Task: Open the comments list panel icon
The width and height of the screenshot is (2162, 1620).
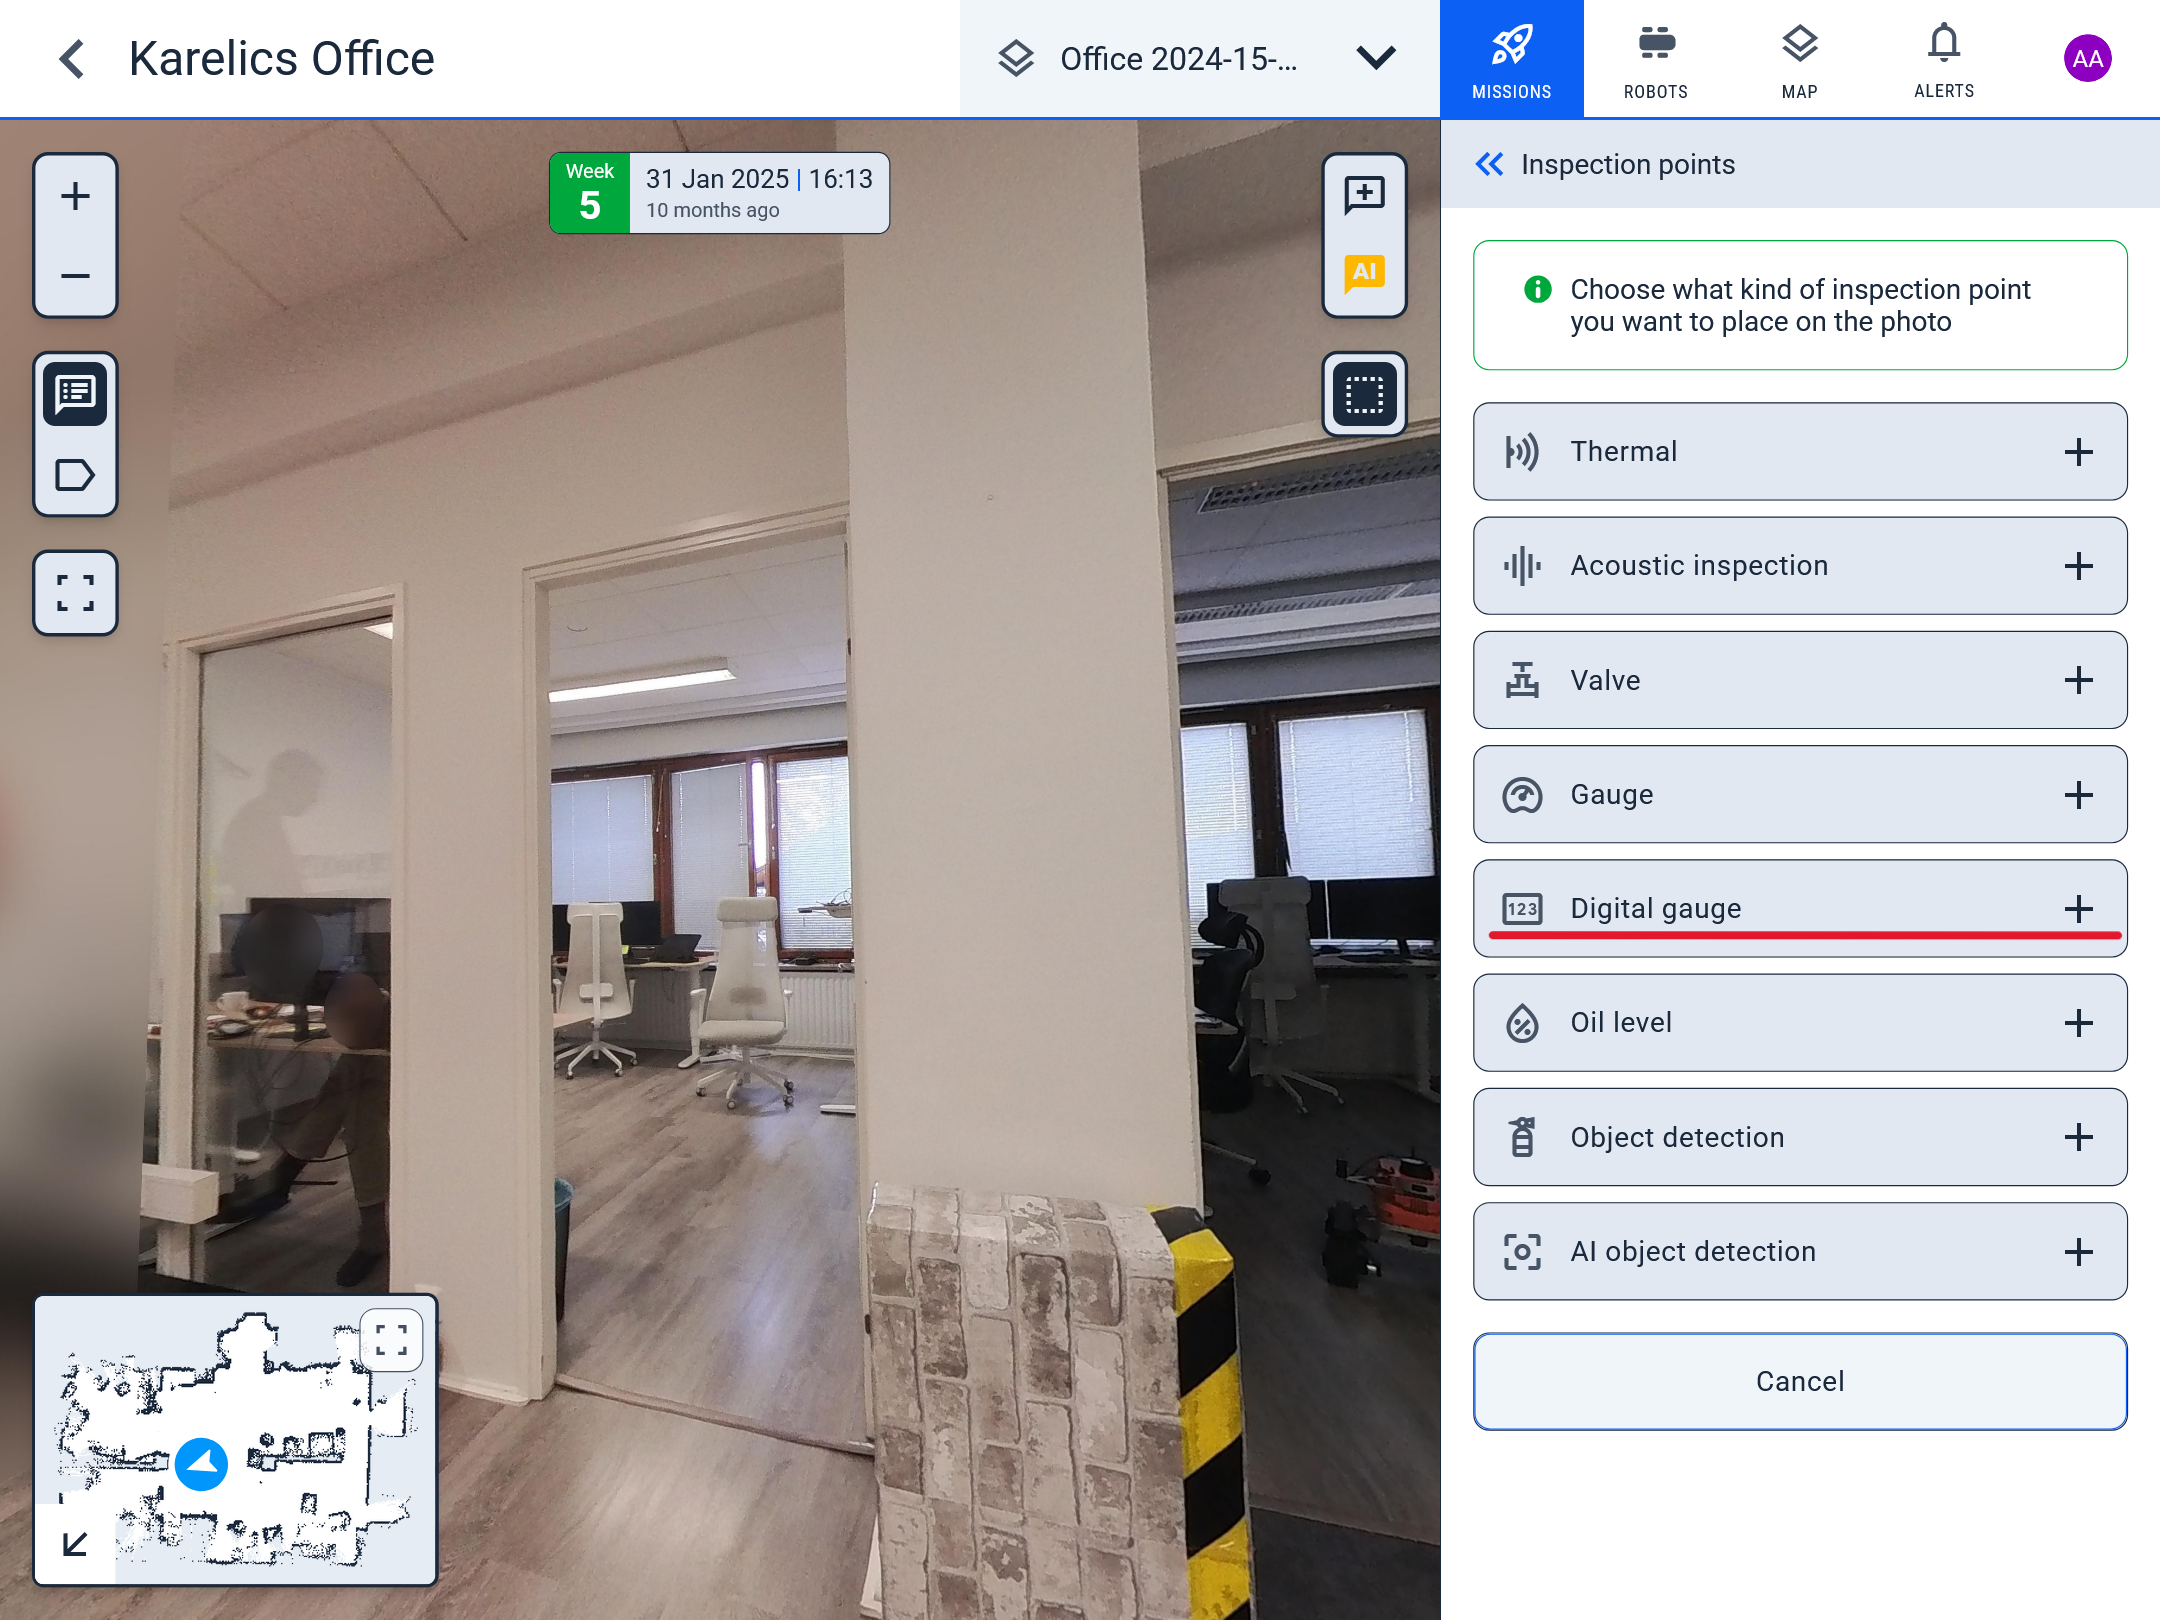Action: coord(75,394)
